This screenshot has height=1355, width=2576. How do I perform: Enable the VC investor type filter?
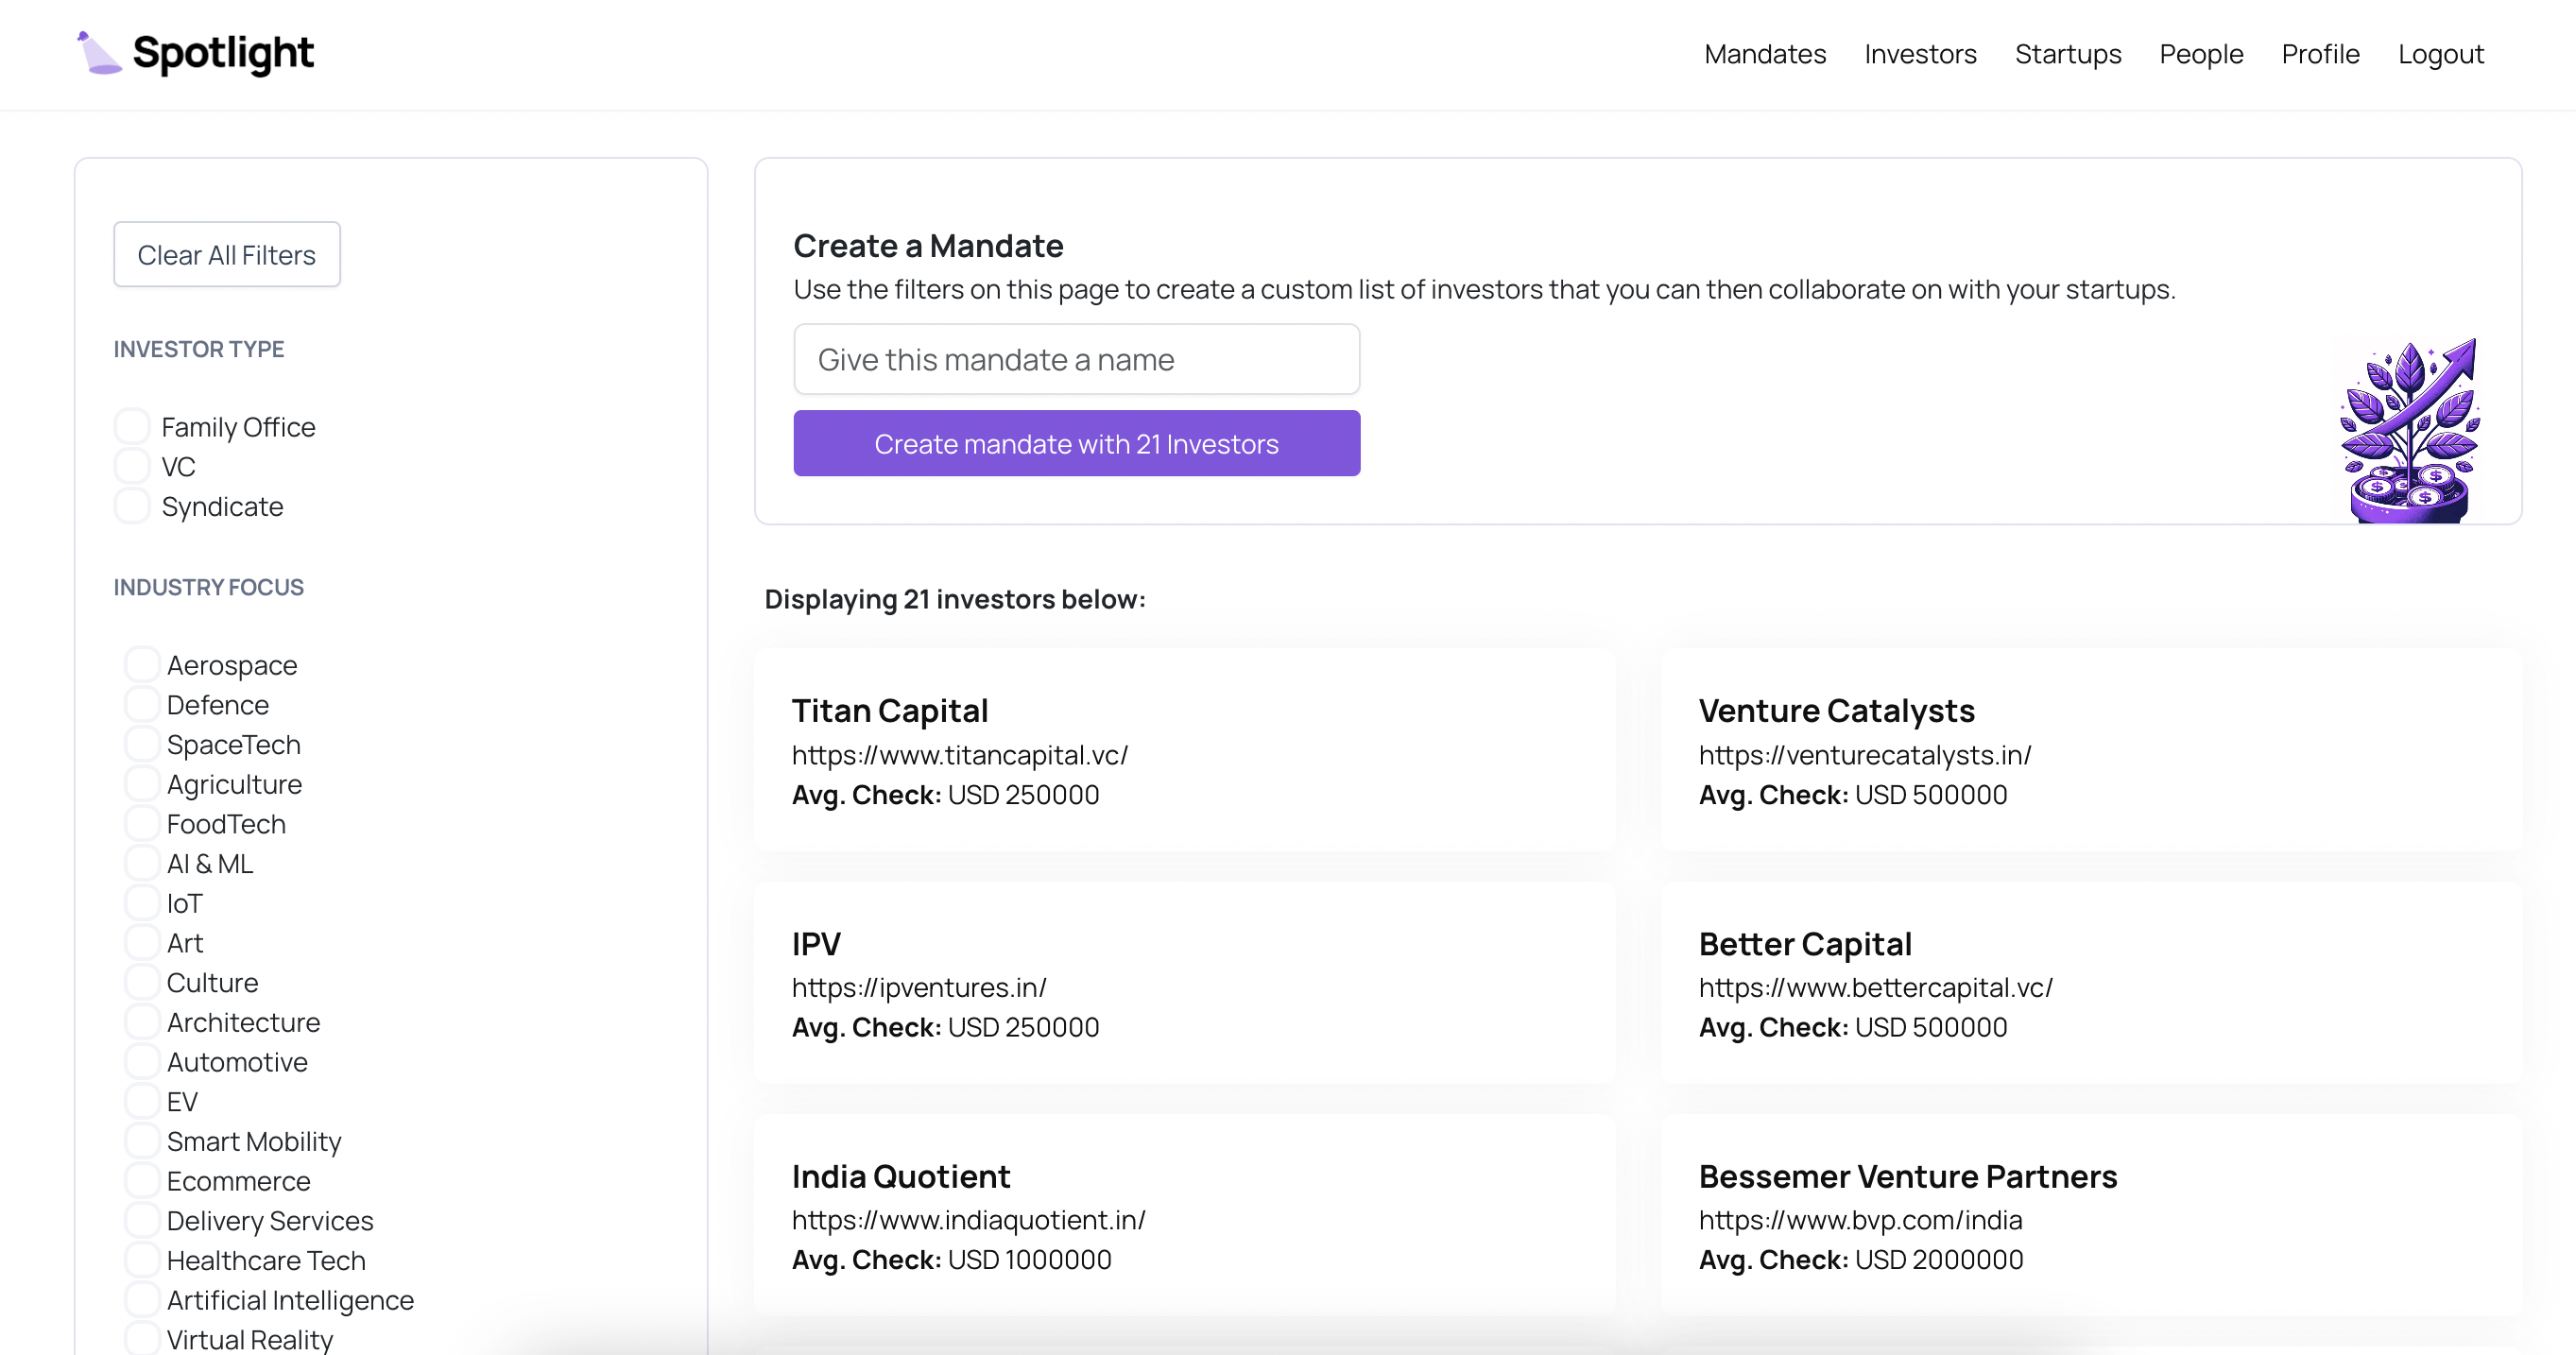pos(131,464)
